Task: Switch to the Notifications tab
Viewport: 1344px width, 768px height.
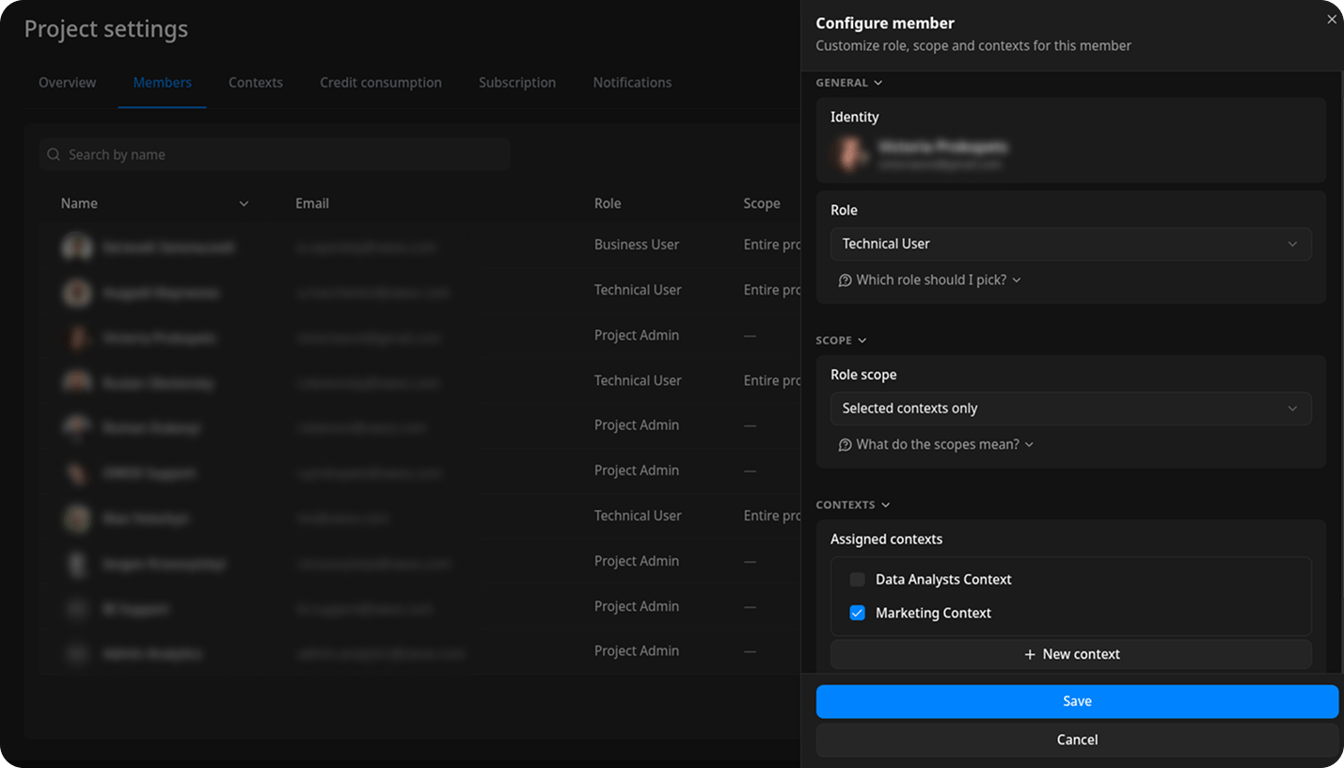Action: [x=632, y=83]
